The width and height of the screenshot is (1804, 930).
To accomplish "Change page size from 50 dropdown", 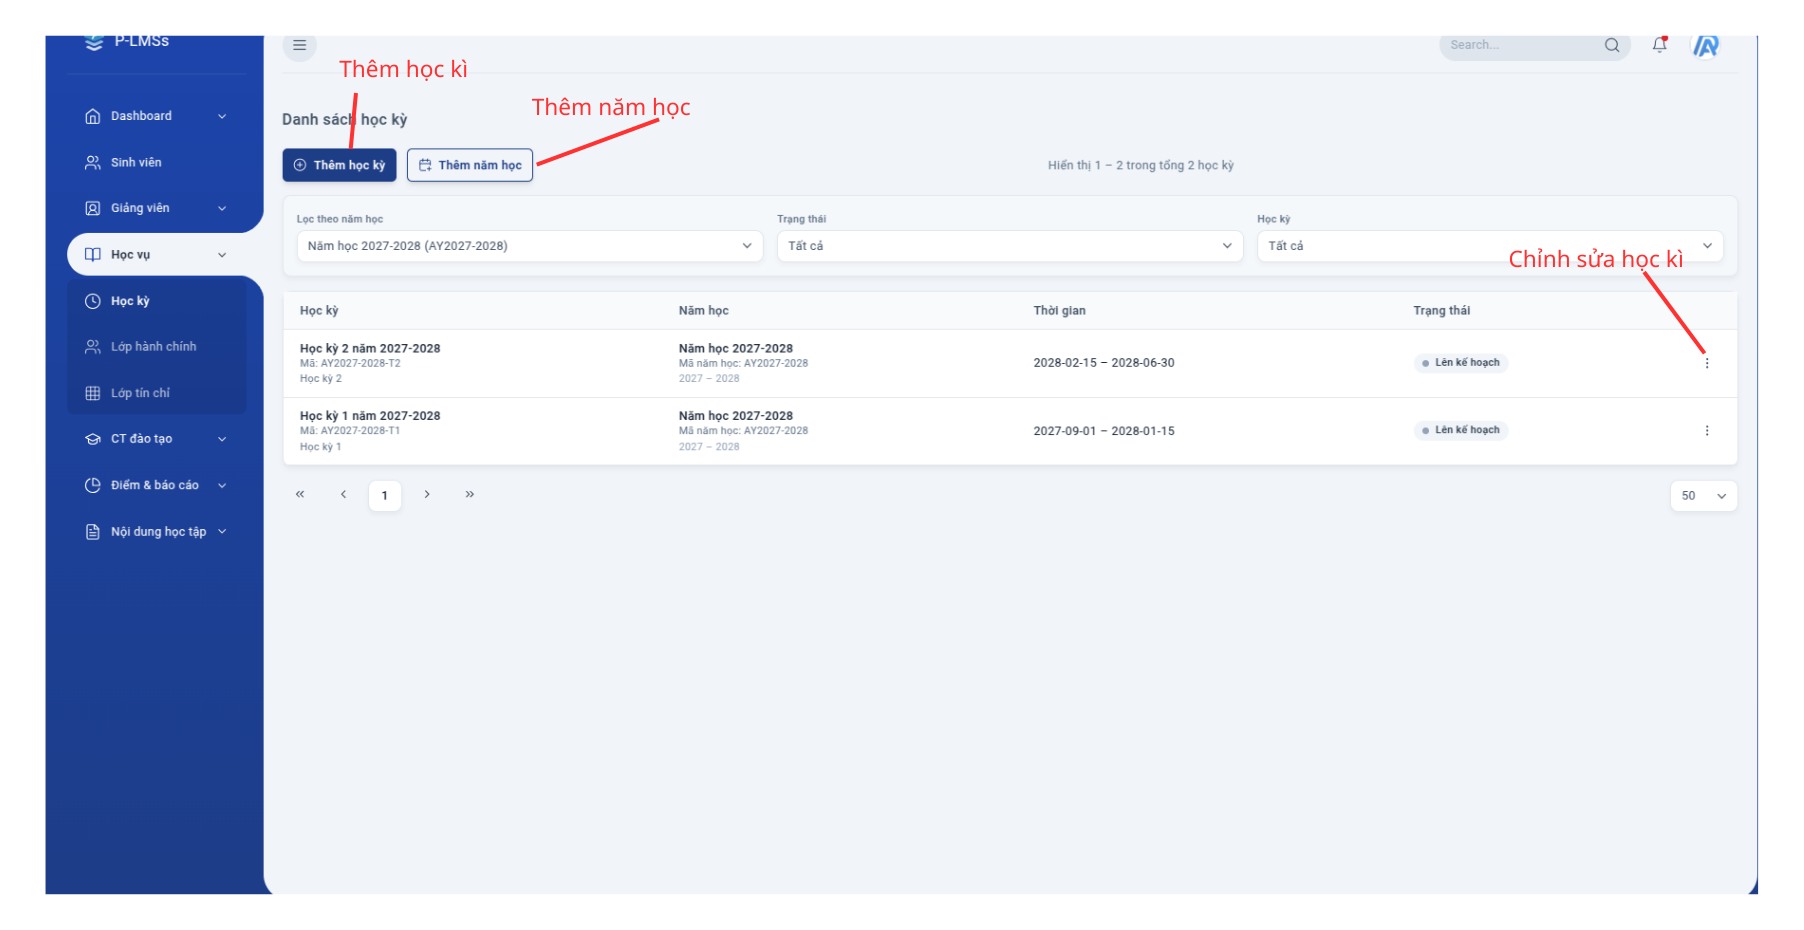I will [1704, 496].
